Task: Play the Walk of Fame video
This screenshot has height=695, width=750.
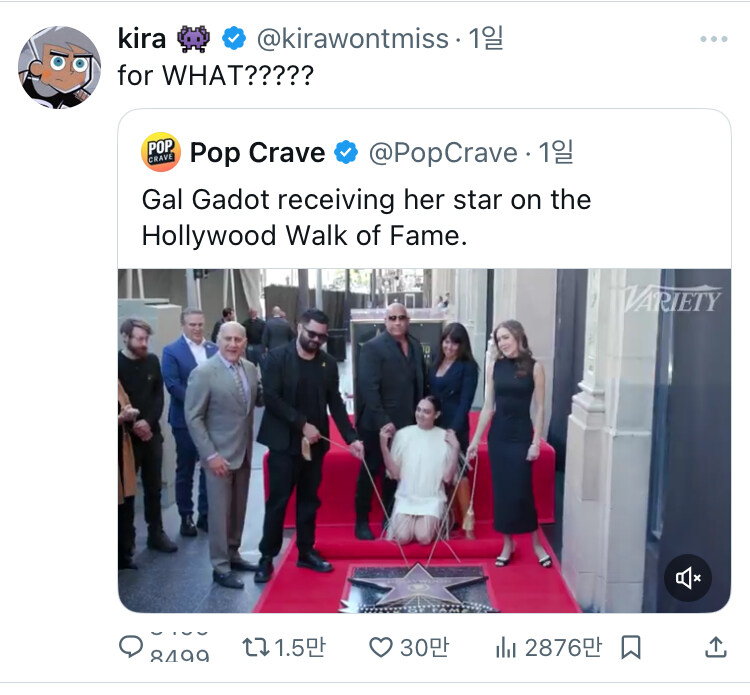Action: coord(424,440)
